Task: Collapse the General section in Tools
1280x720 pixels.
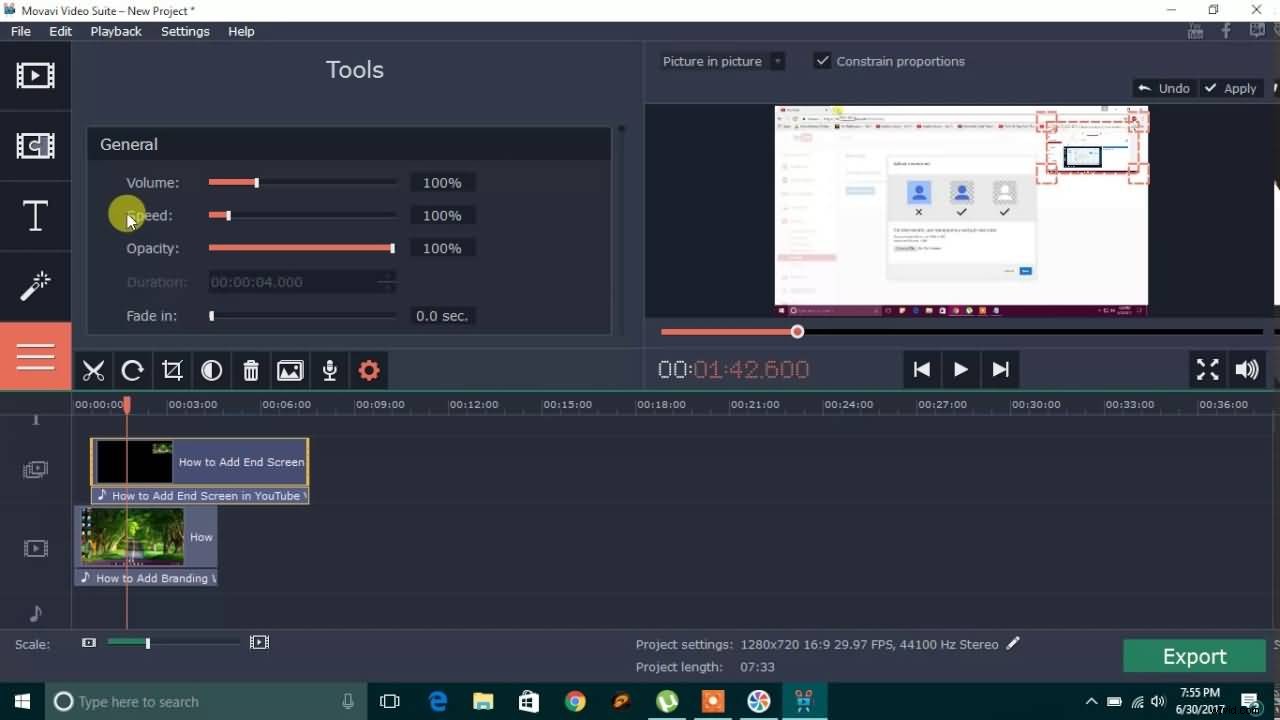Action: [x=128, y=144]
